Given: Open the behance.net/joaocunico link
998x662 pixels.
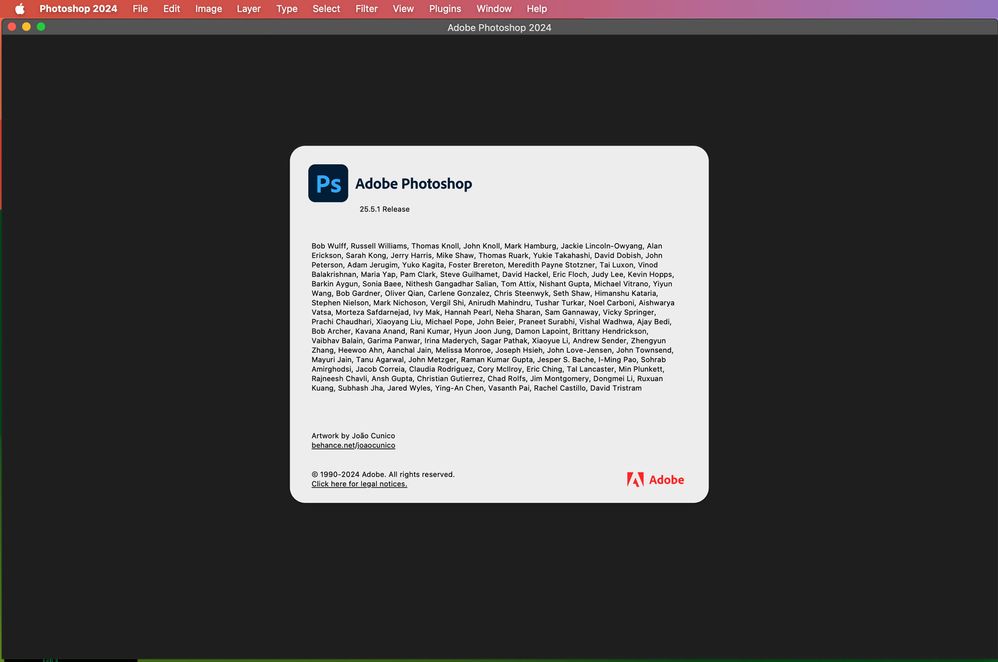Looking at the screenshot, I should click(353, 446).
